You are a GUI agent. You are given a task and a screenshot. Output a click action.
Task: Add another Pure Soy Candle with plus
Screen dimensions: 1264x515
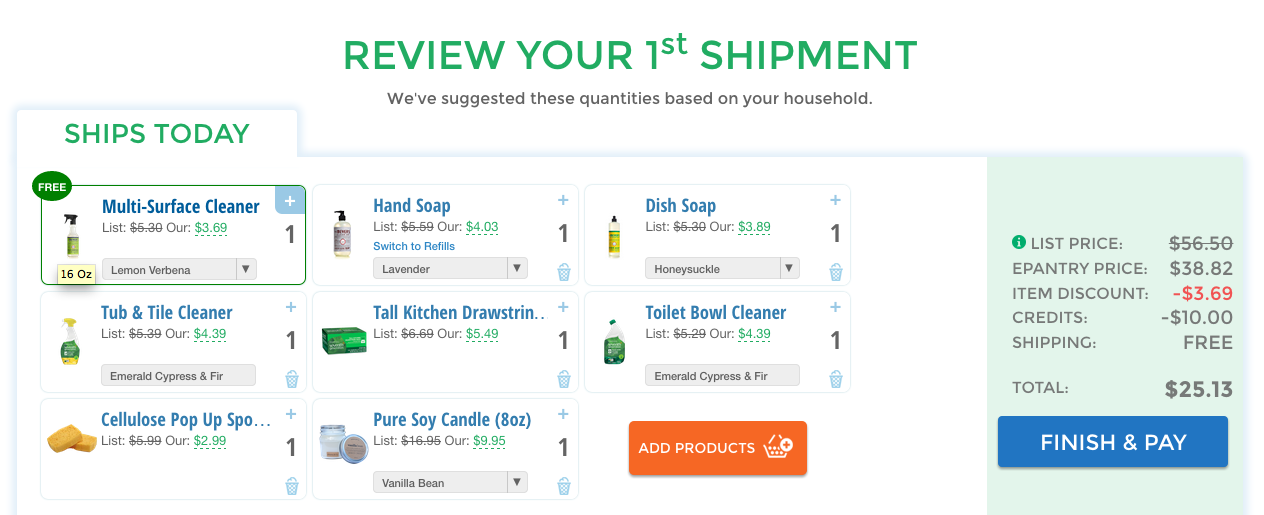tap(563, 415)
